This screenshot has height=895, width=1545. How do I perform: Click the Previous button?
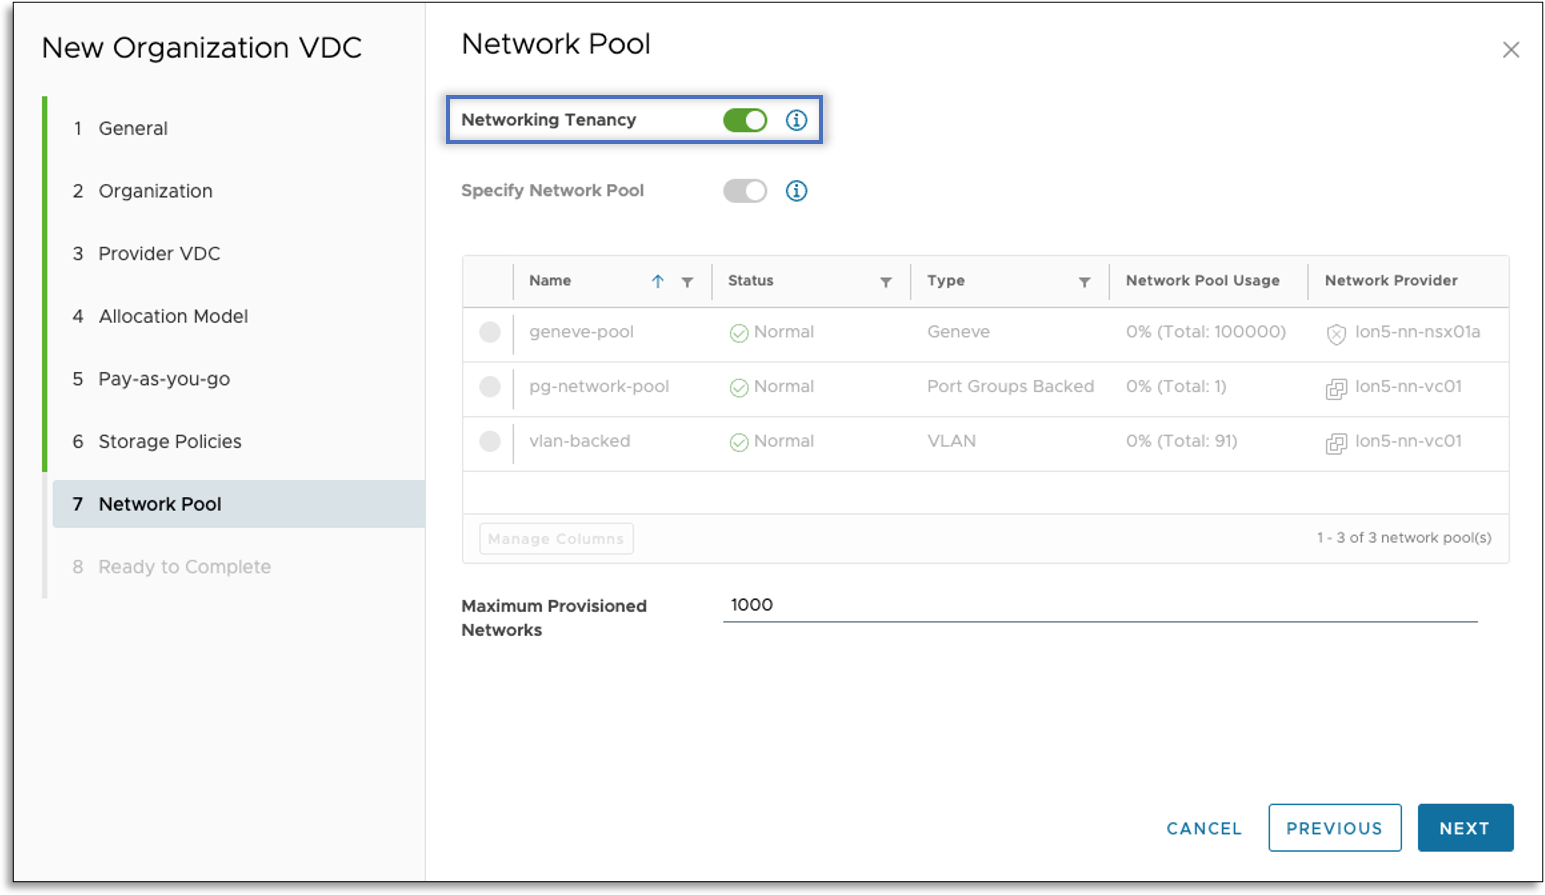click(x=1334, y=828)
